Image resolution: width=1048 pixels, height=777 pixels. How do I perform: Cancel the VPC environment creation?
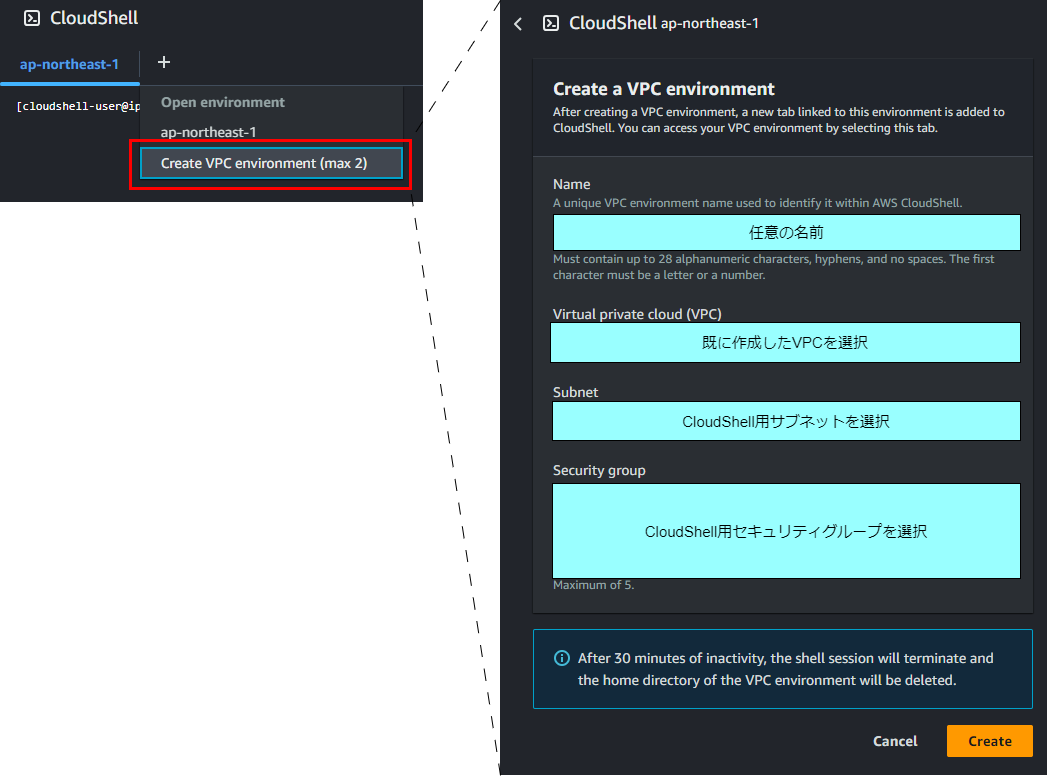tap(894, 741)
